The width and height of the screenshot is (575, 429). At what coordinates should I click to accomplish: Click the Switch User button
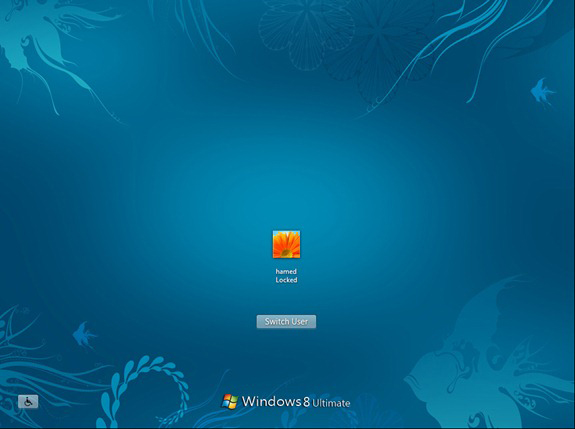coord(286,322)
